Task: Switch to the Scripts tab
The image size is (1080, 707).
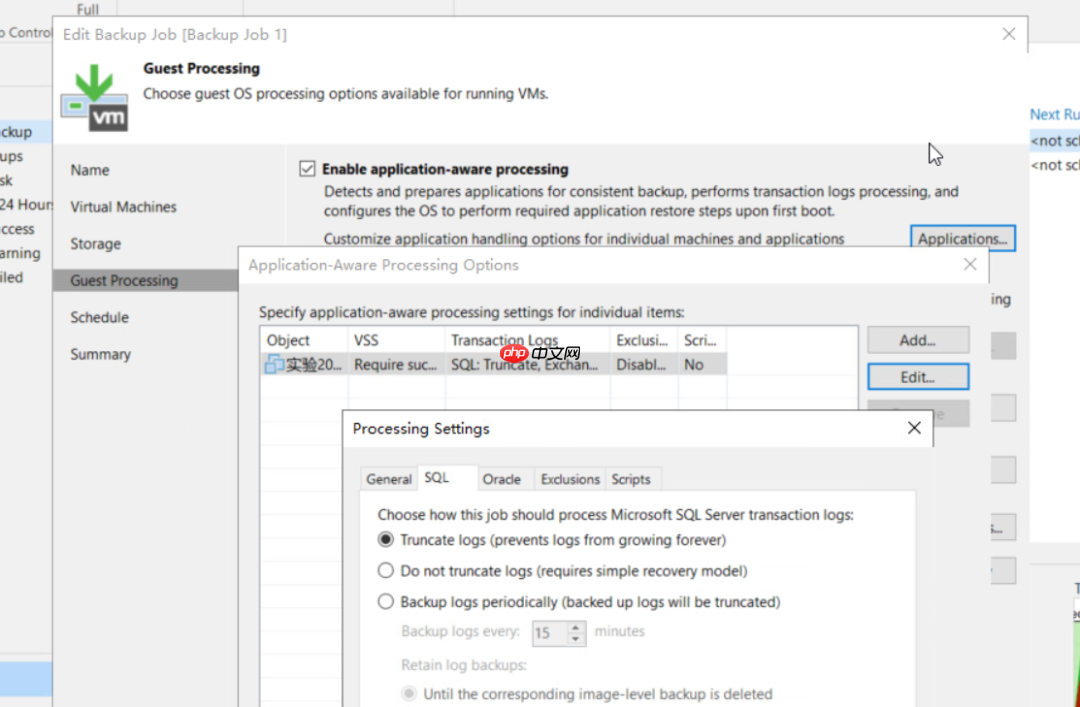Action: tap(632, 479)
